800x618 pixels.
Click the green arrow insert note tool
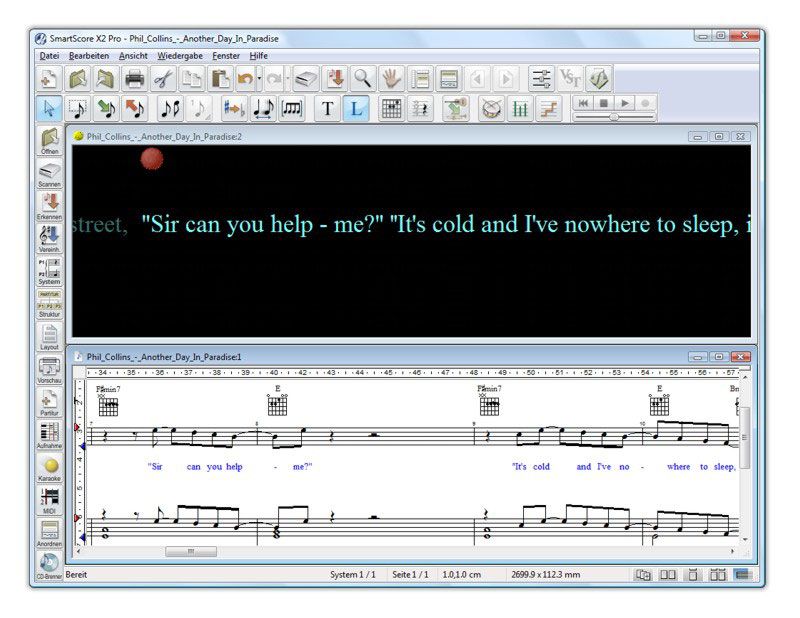click(107, 108)
